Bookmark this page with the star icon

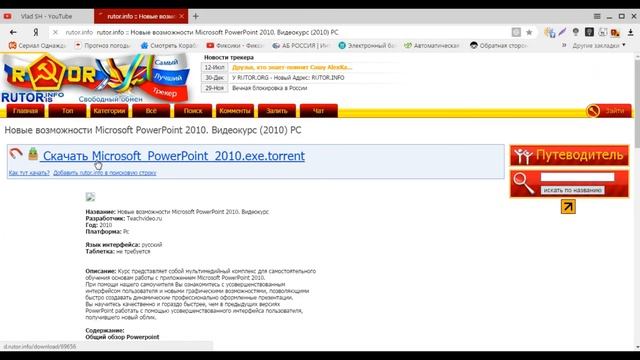(529, 32)
